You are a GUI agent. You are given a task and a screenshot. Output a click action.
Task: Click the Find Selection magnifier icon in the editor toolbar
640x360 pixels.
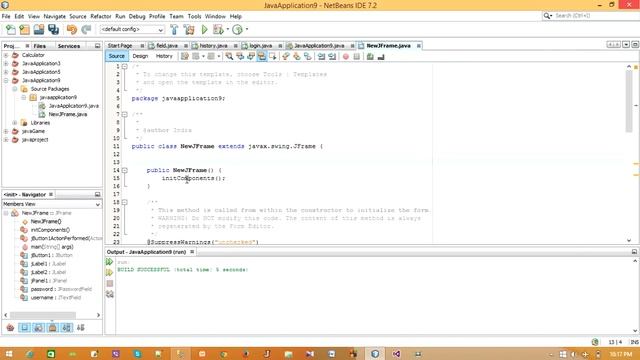coord(229,56)
